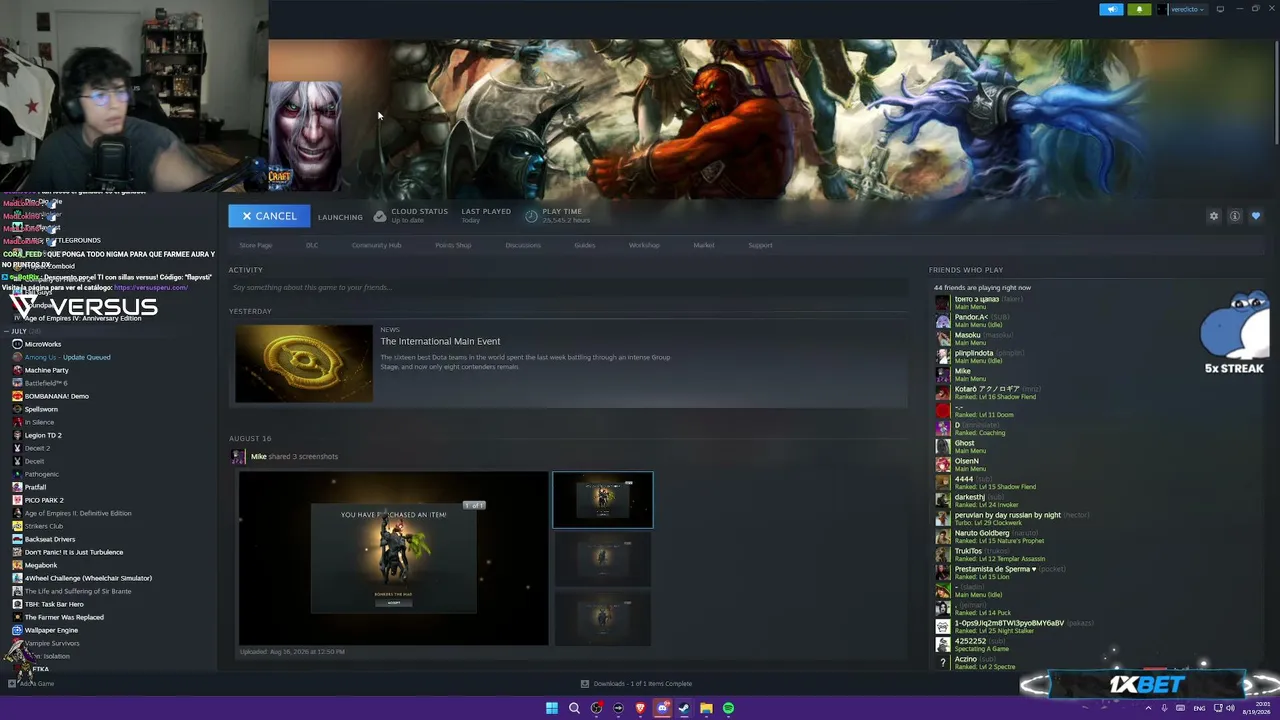Click the Pratfall game icon
The width and height of the screenshot is (1280, 720).
pyautogui.click(x=17, y=487)
